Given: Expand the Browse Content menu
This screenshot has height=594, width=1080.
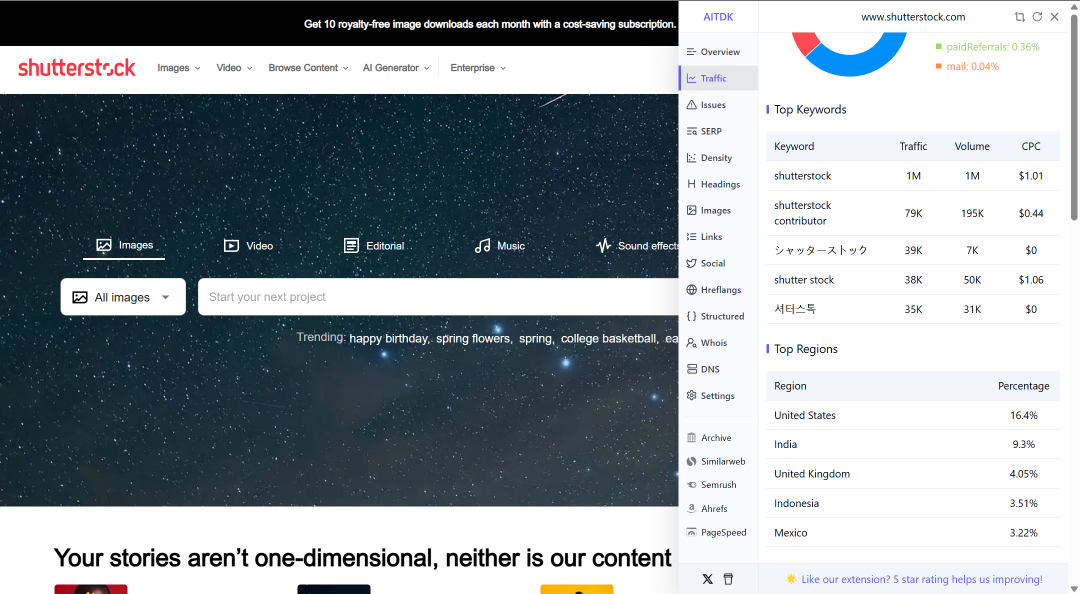Looking at the screenshot, I should tap(308, 68).
